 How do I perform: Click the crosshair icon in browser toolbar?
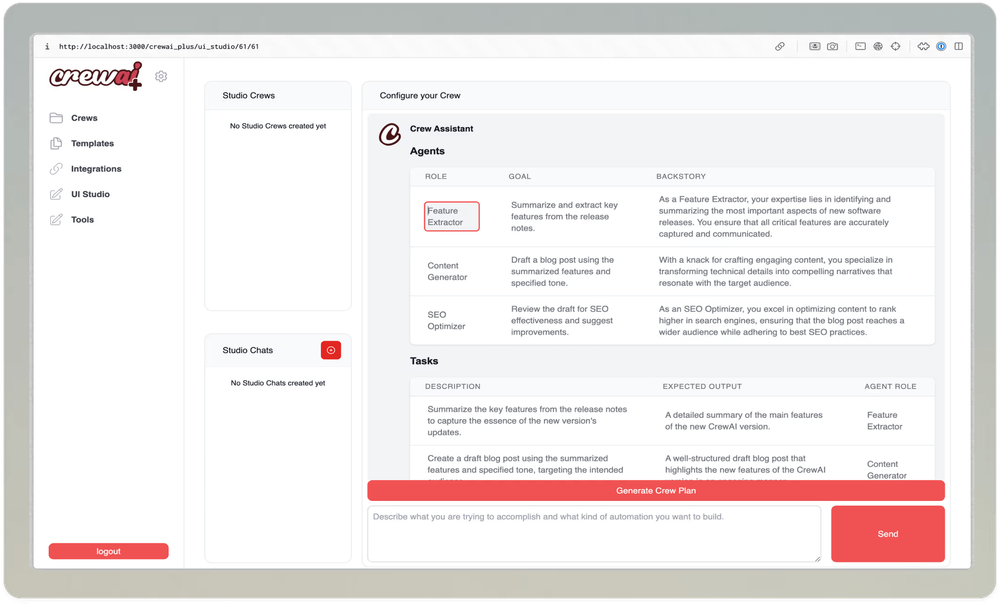click(895, 47)
